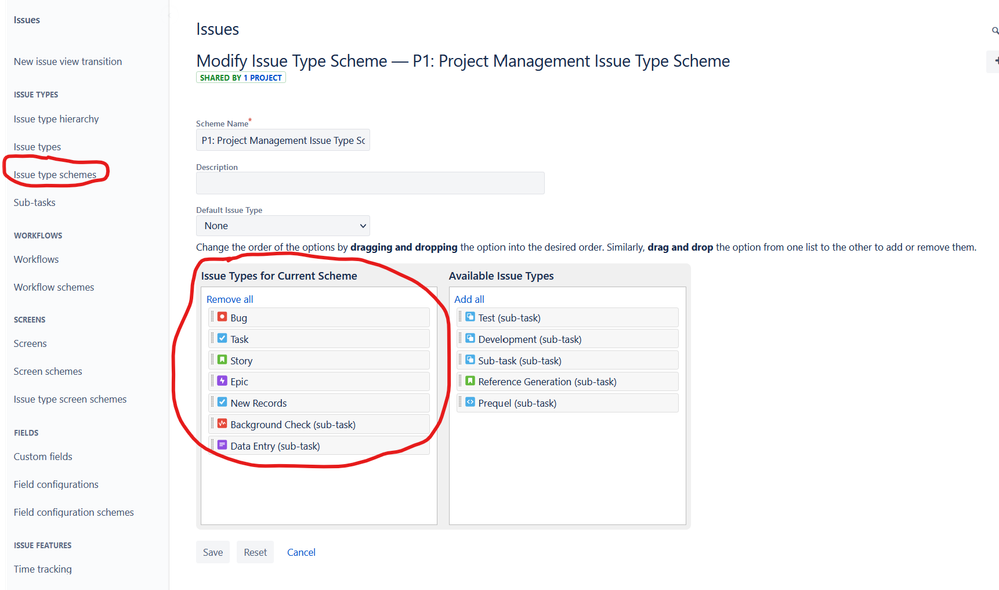Image resolution: width=999 pixels, height=590 pixels.
Task: Click the search magnifier icon at top right
Action: point(995,31)
